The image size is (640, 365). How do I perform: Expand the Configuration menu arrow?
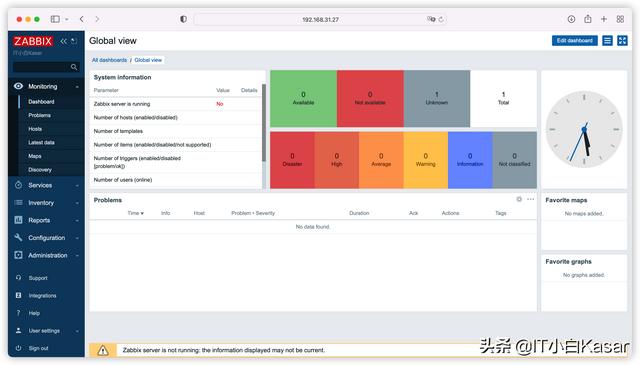point(77,238)
